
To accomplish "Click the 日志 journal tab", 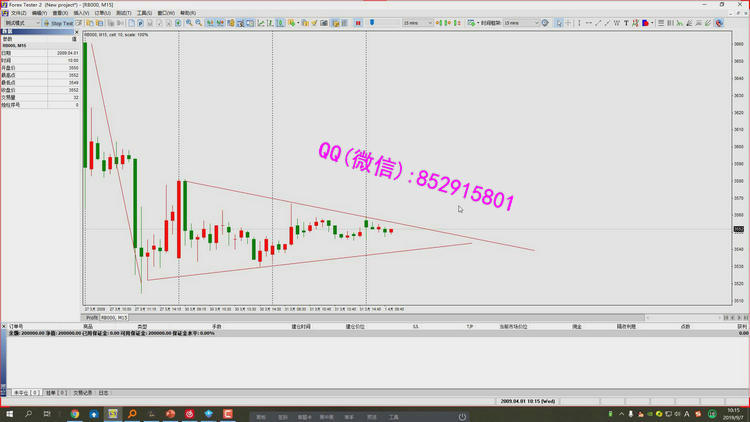I will click(104, 393).
